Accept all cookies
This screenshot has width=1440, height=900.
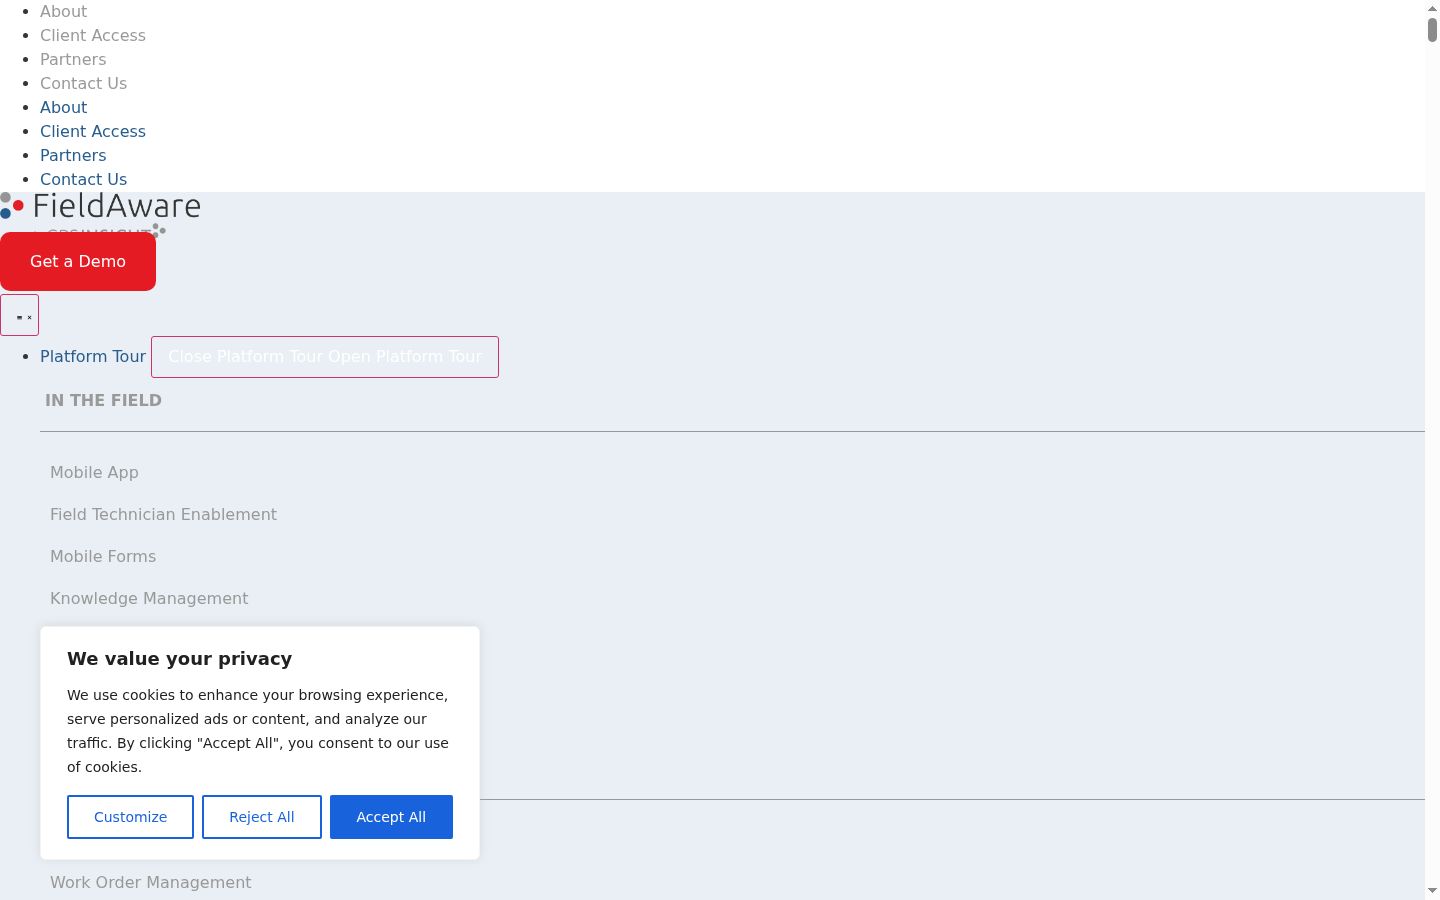pos(391,817)
